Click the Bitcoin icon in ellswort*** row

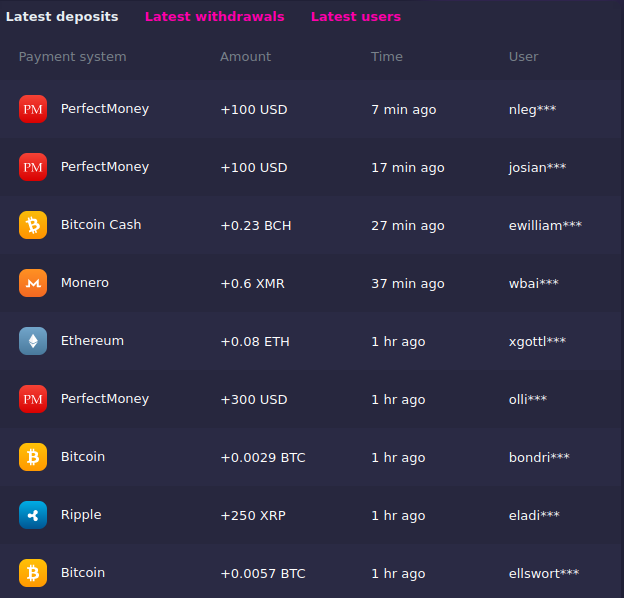(33, 573)
